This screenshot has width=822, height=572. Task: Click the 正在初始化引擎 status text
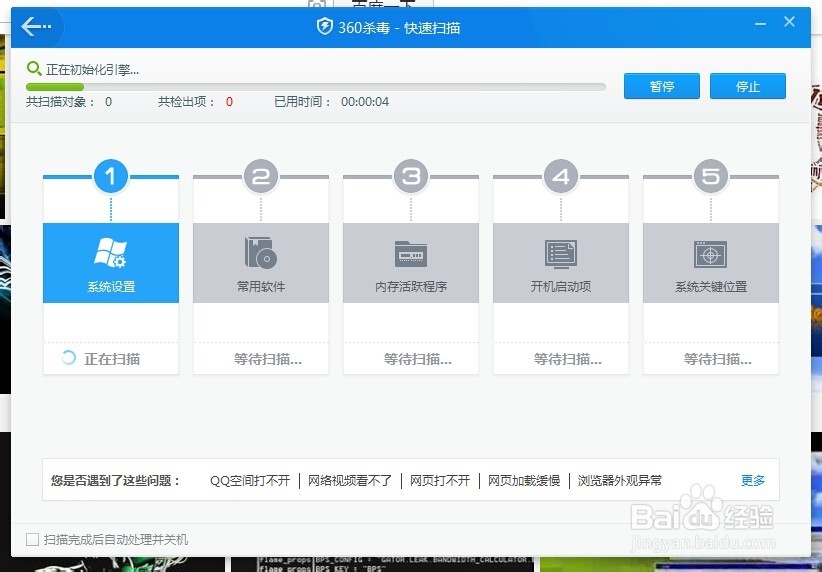pos(92,69)
